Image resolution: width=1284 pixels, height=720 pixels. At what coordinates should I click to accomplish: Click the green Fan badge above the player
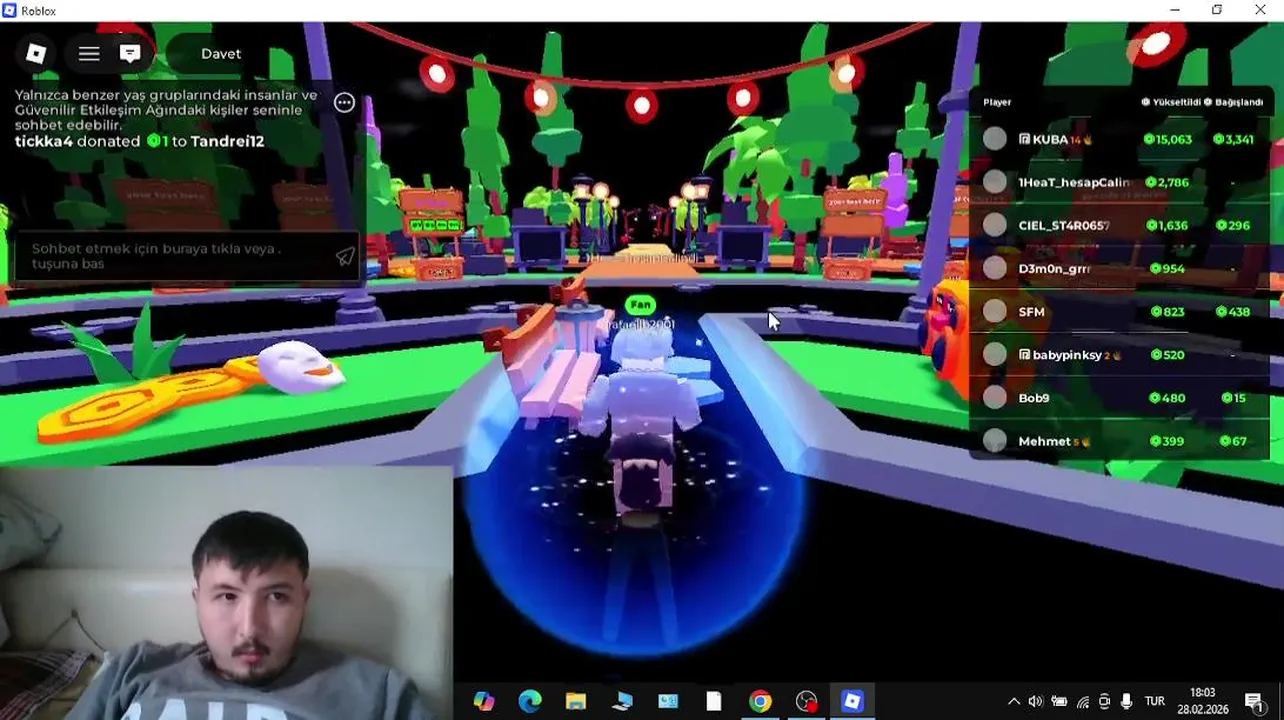pyautogui.click(x=640, y=304)
